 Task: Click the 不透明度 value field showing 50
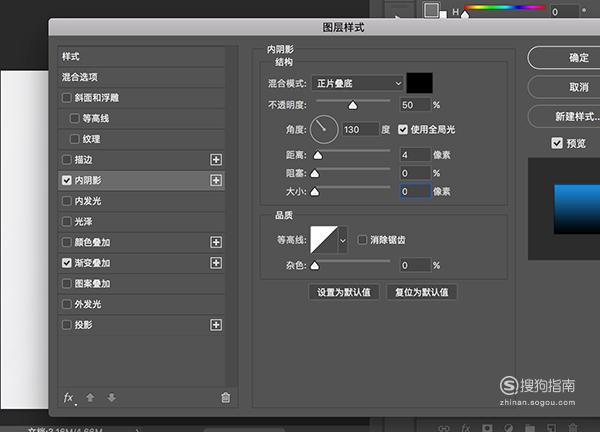click(416, 105)
